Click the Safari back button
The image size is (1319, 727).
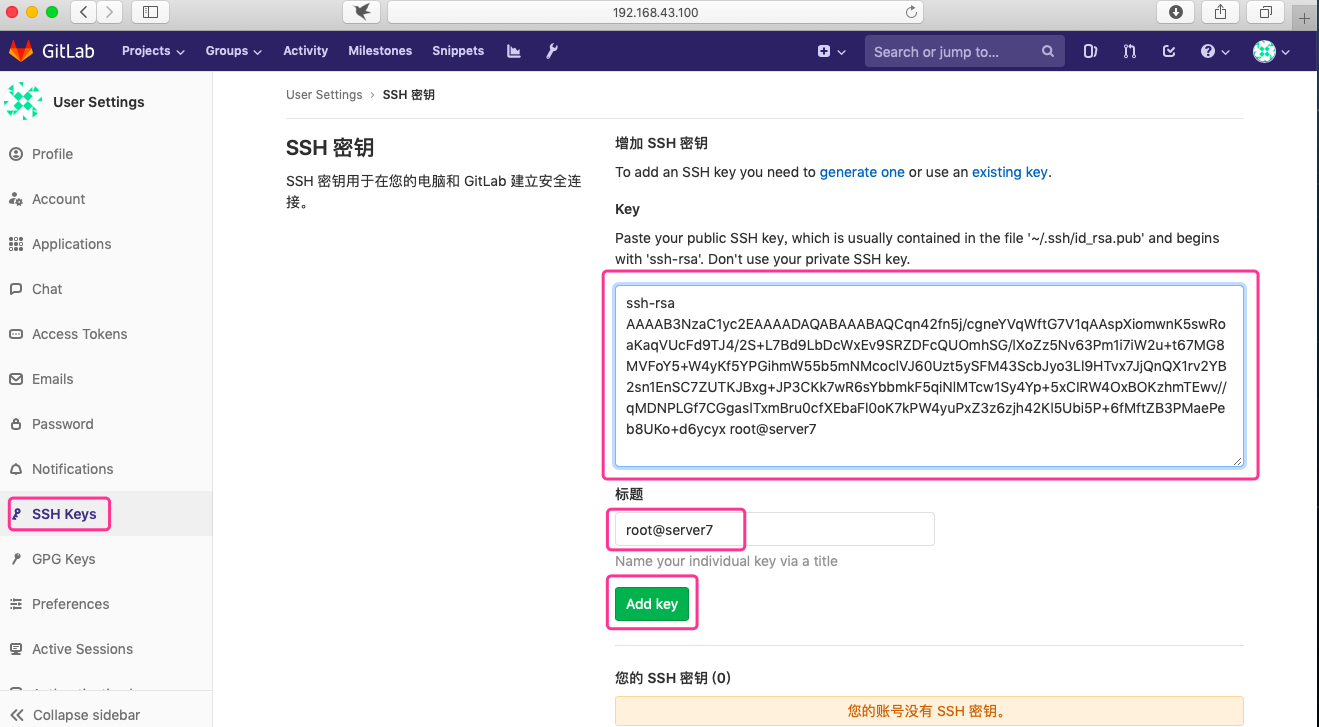point(84,12)
